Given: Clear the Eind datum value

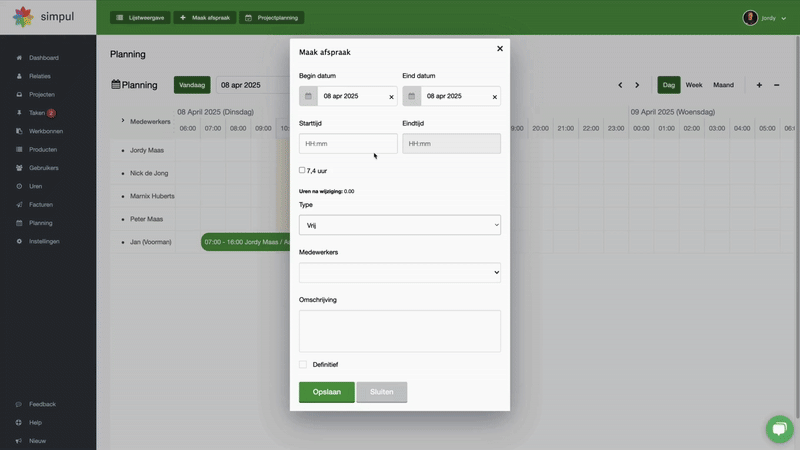Looking at the screenshot, I should tap(494, 97).
